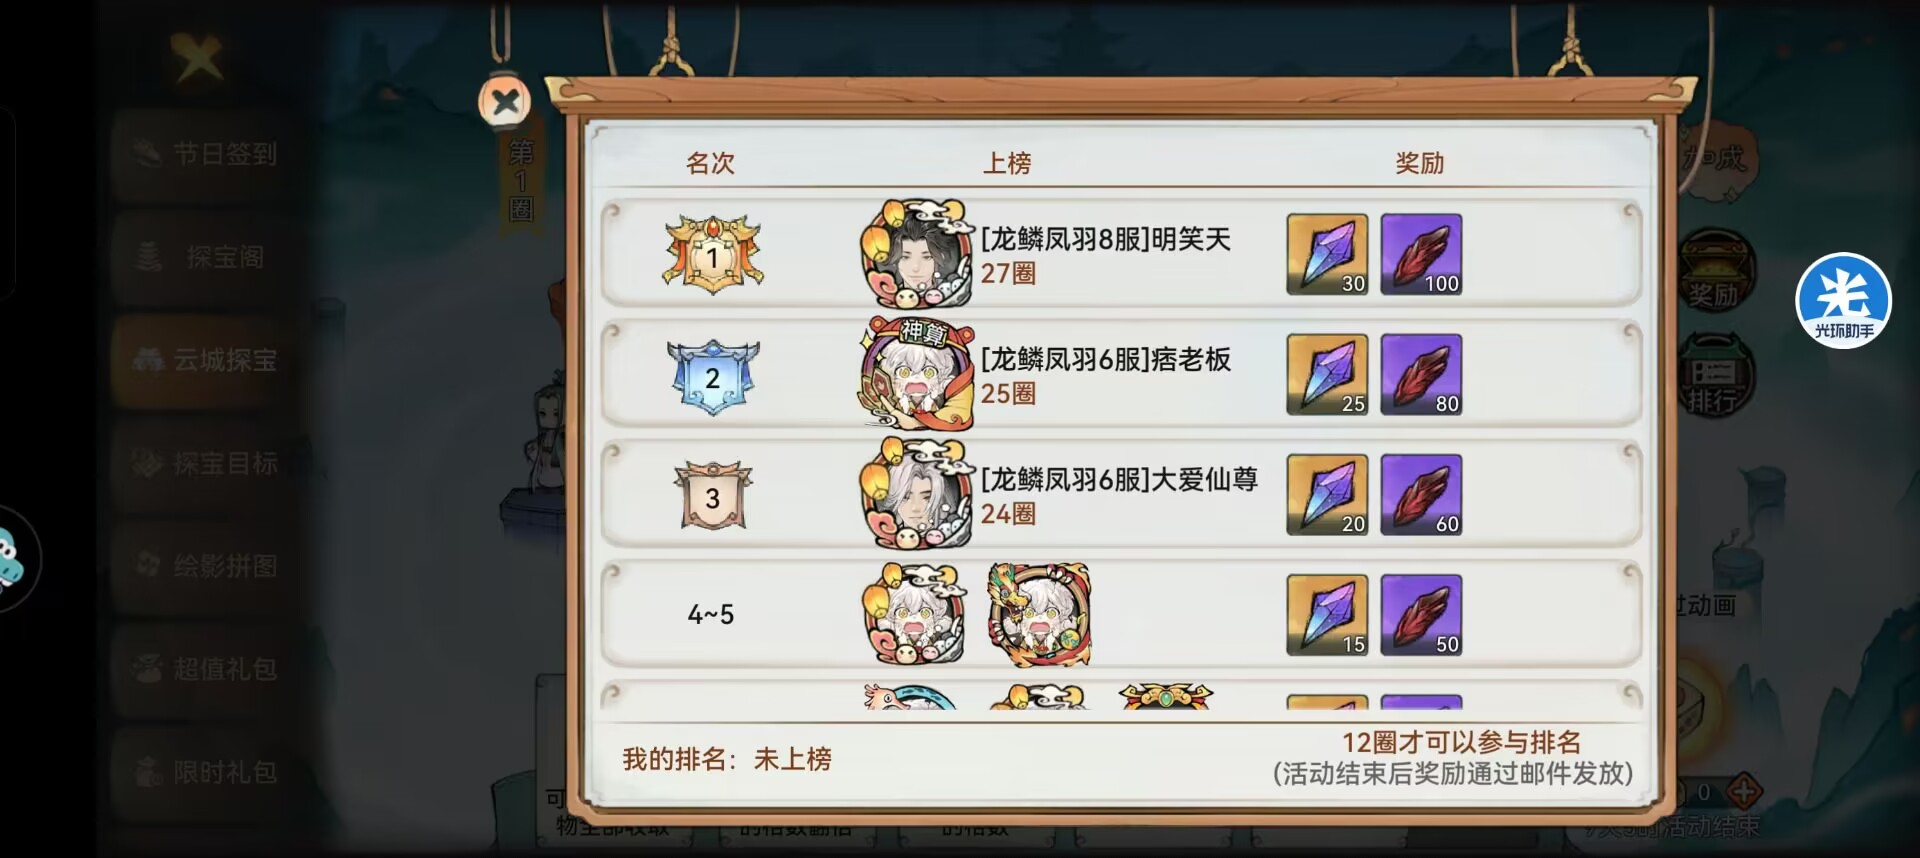Image resolution: width=1920 pixels, height=858 pixels.
Task: Close the ranking popup with X button
Action: tap(505, 101)
